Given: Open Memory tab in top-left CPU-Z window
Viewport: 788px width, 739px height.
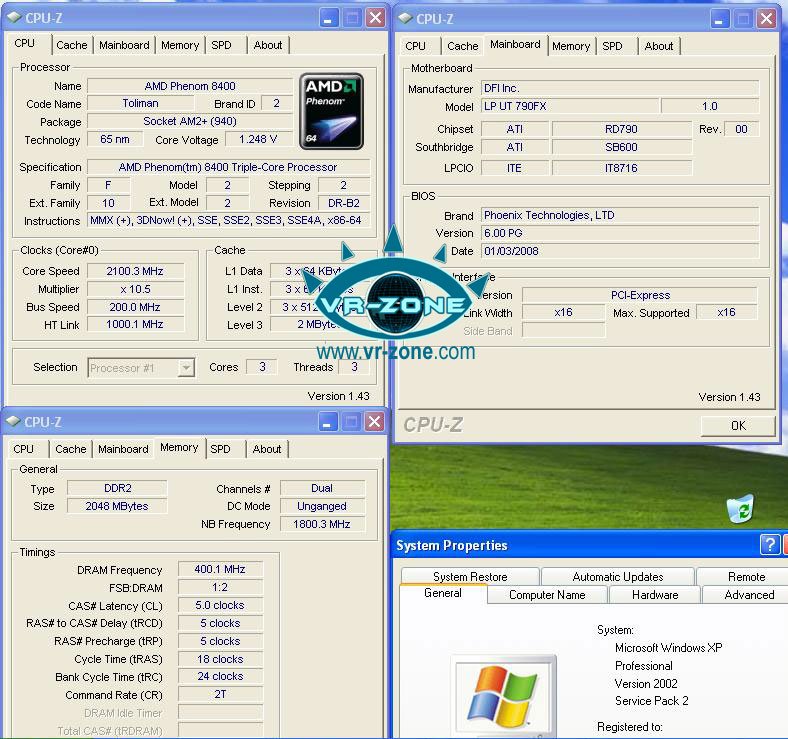Looking at the screenshot, I should (x=180, y=45).
